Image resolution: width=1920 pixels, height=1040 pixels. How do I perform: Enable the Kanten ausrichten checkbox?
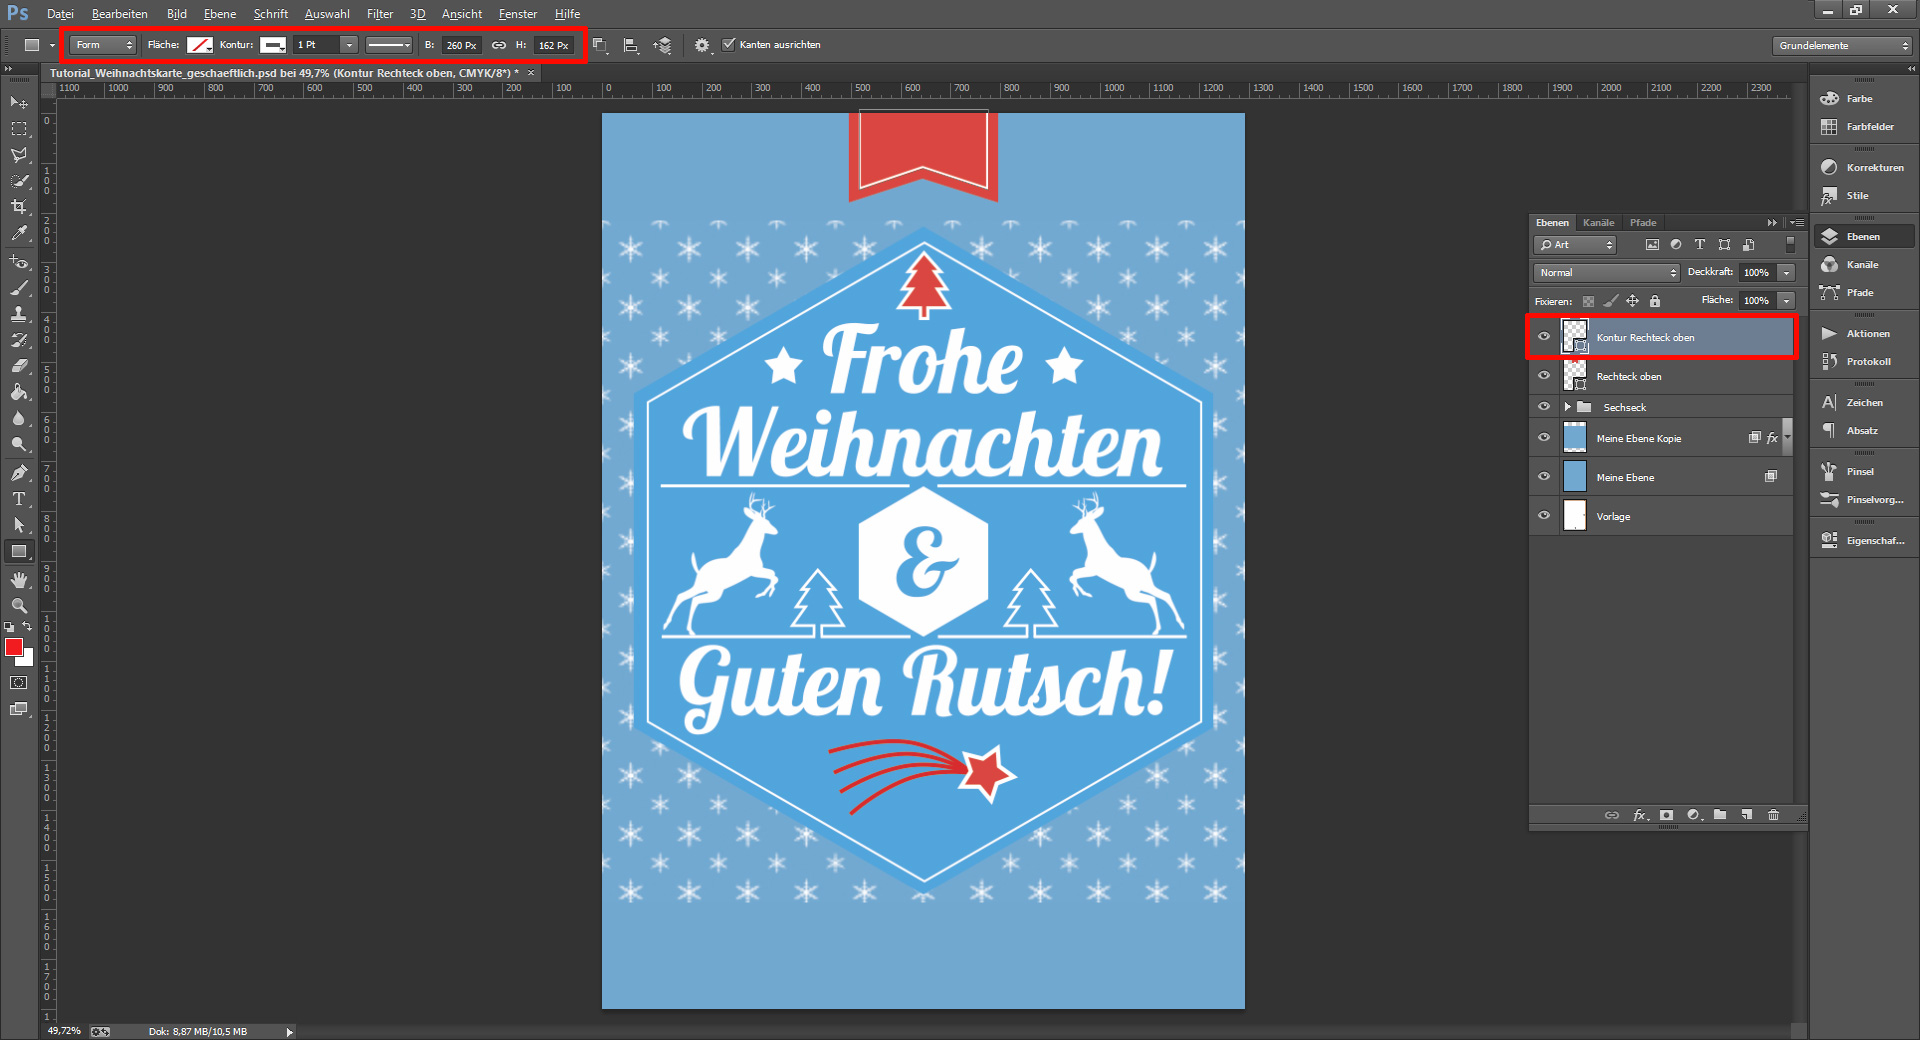click(728, 44)
